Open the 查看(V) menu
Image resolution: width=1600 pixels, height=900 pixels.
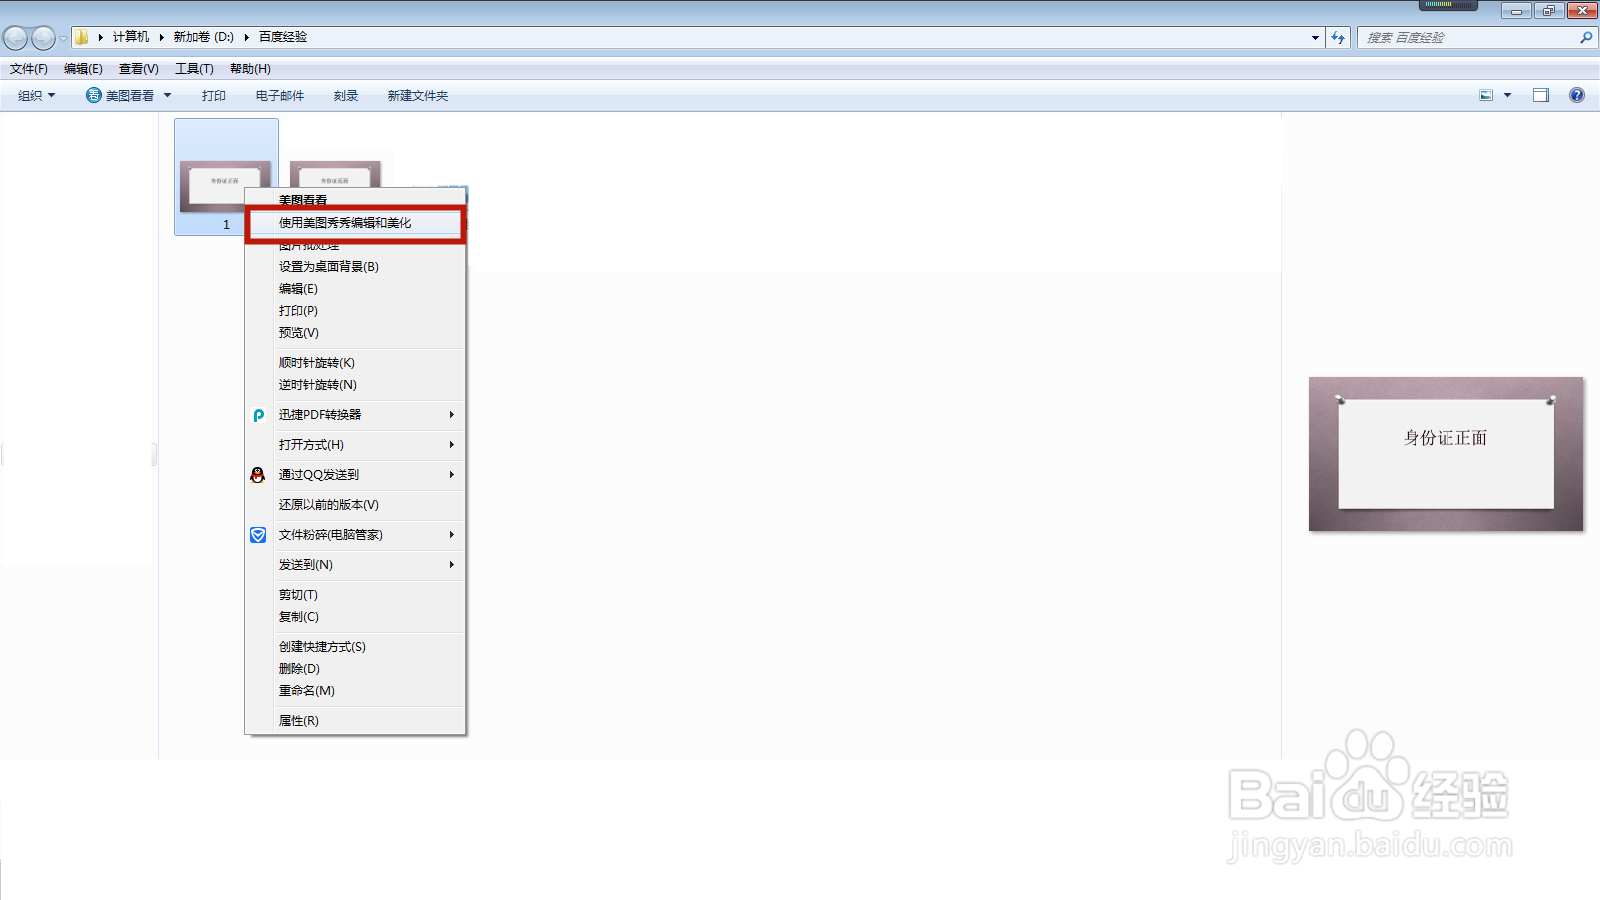pos(139,69)
